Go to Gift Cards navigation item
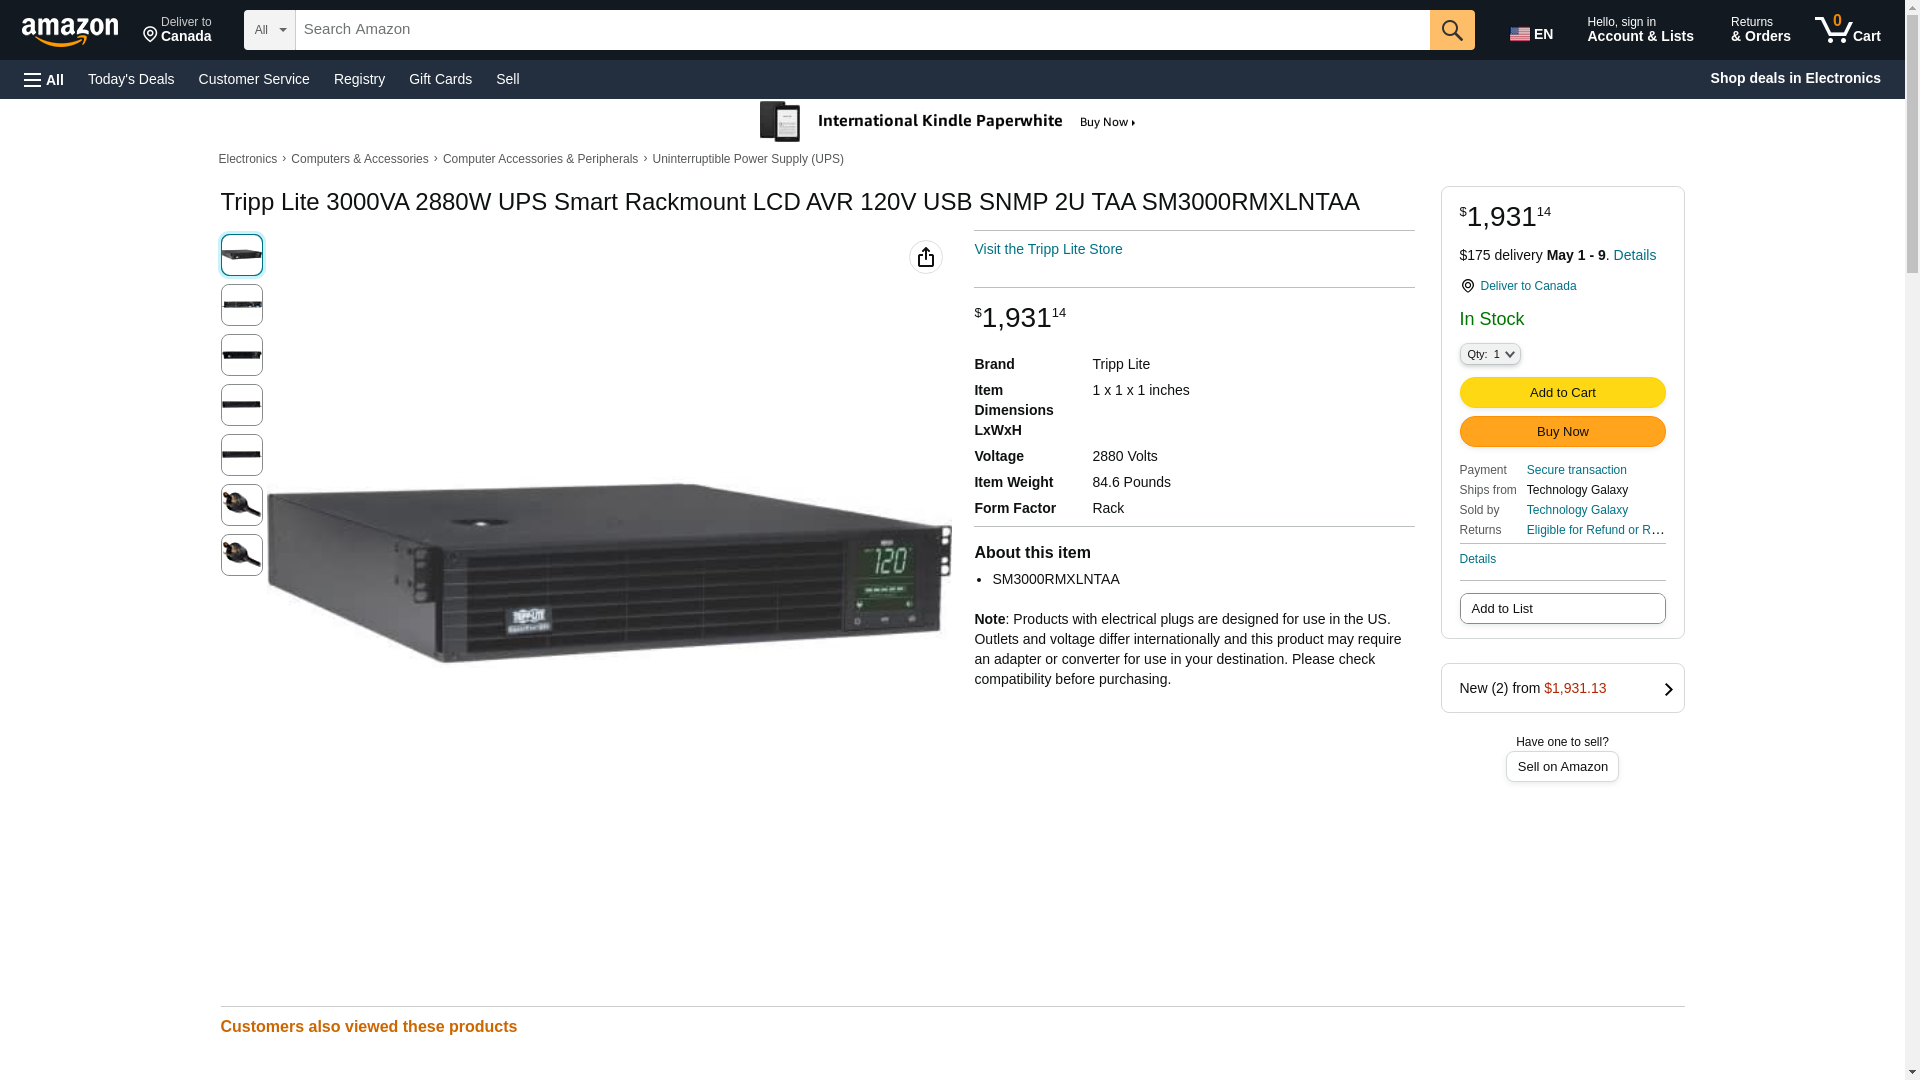Screen dimensions: 1920x1080 (x=440, y=79)
